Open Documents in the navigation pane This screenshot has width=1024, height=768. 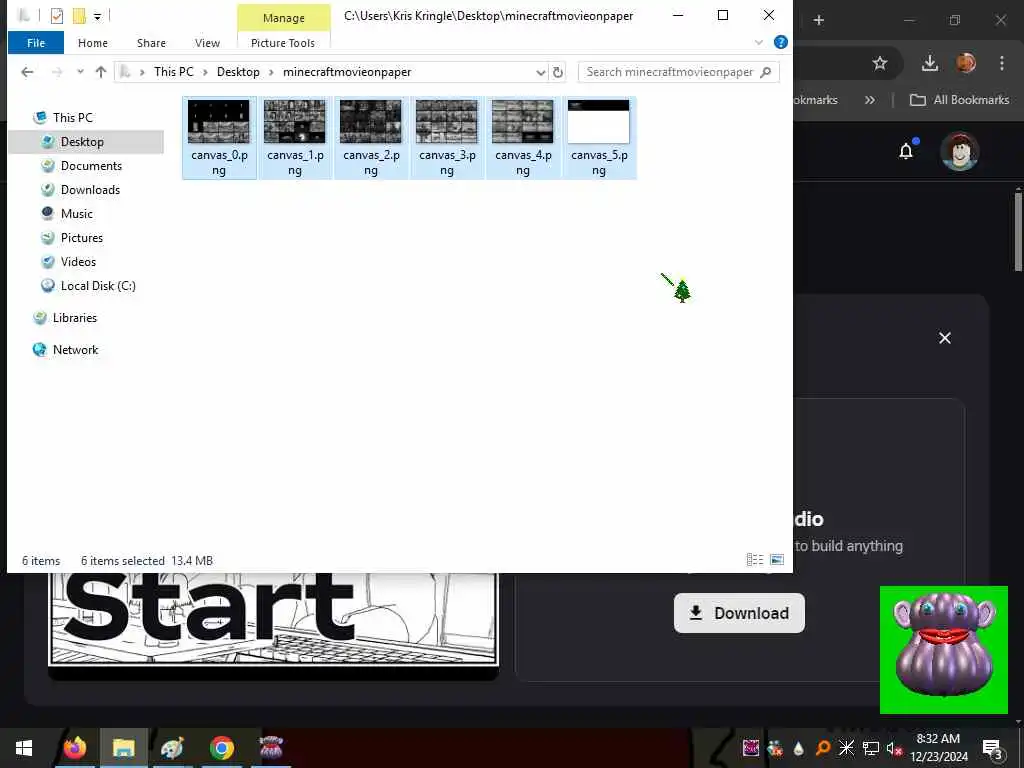[91, 166]
